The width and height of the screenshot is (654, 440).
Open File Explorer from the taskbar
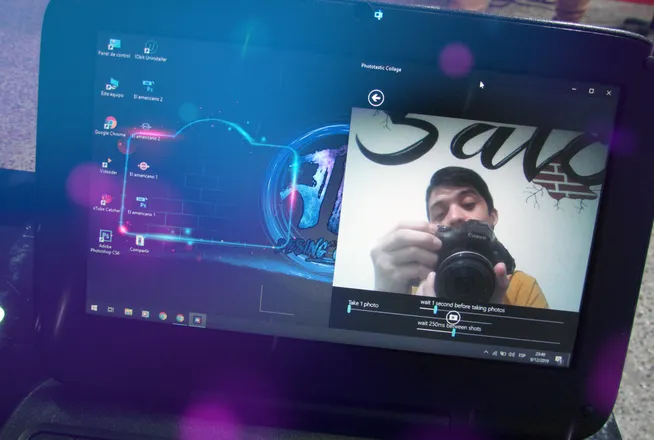128,312
